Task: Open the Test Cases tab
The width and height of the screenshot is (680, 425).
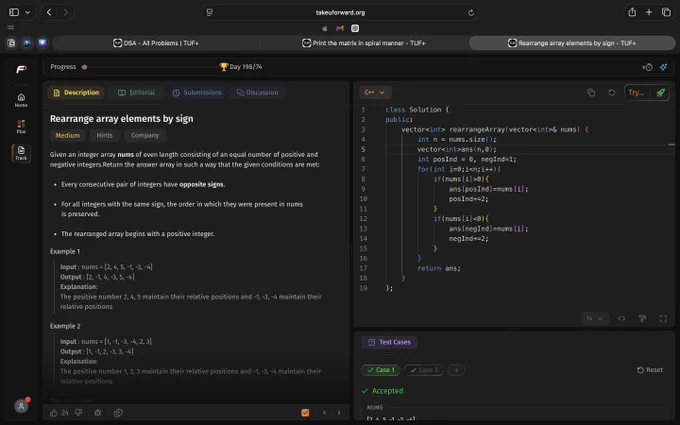Action: coord(389,342)
